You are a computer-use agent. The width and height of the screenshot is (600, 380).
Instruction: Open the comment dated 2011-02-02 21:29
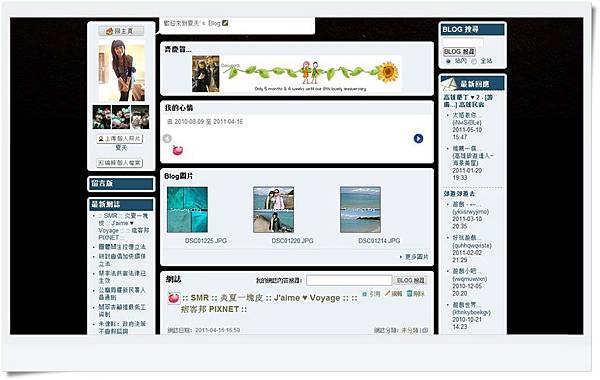[472, 249]
